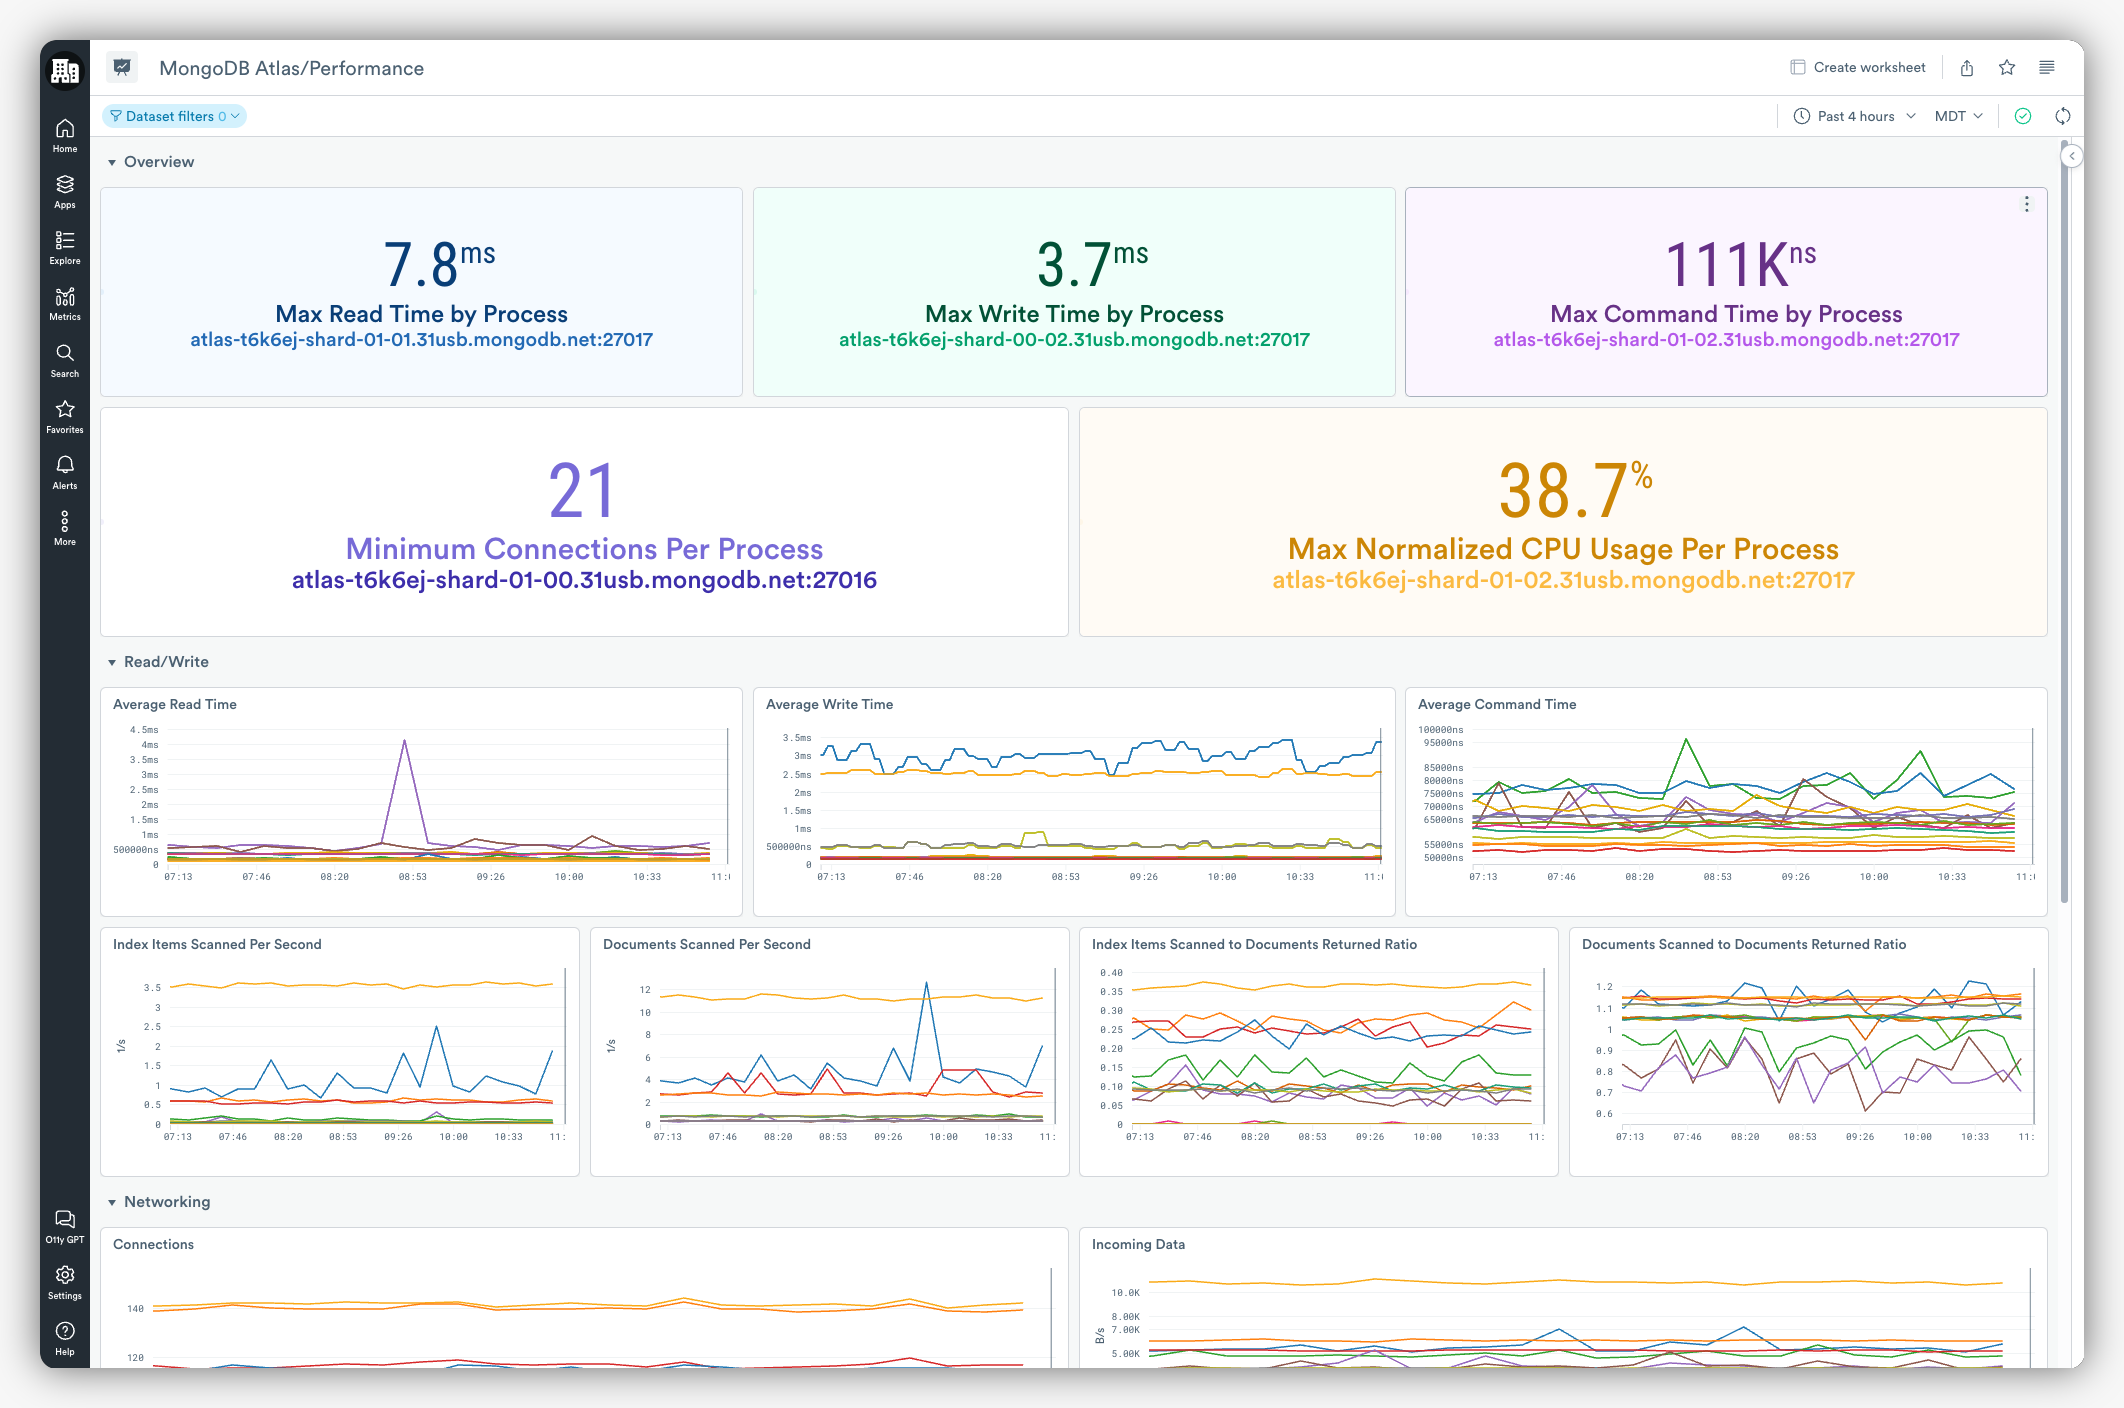2124x1408 pixels.
Task: Click the green peak in Average Command Time
Action: (1687, 741)
